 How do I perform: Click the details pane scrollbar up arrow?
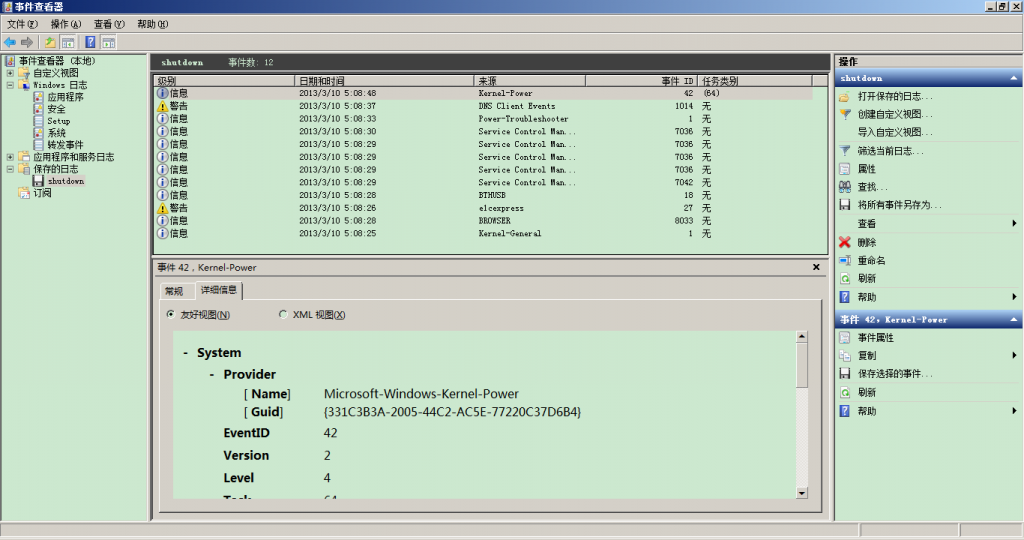[802, 337]
